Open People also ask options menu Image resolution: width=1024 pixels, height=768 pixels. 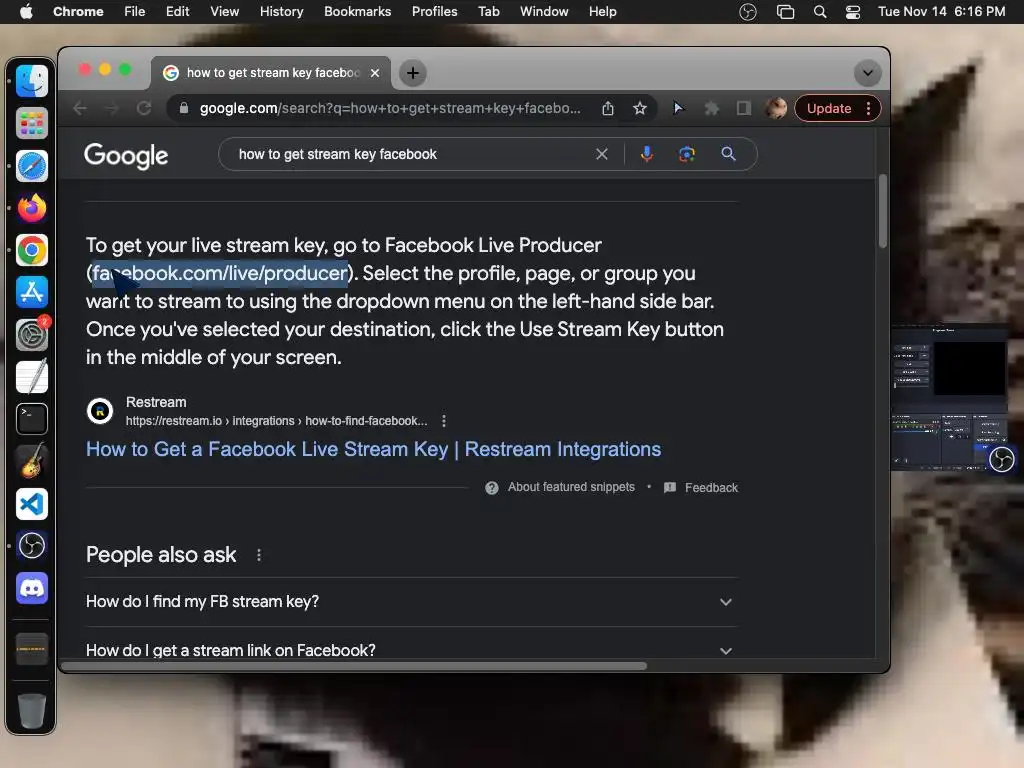(x=259, y=555)
